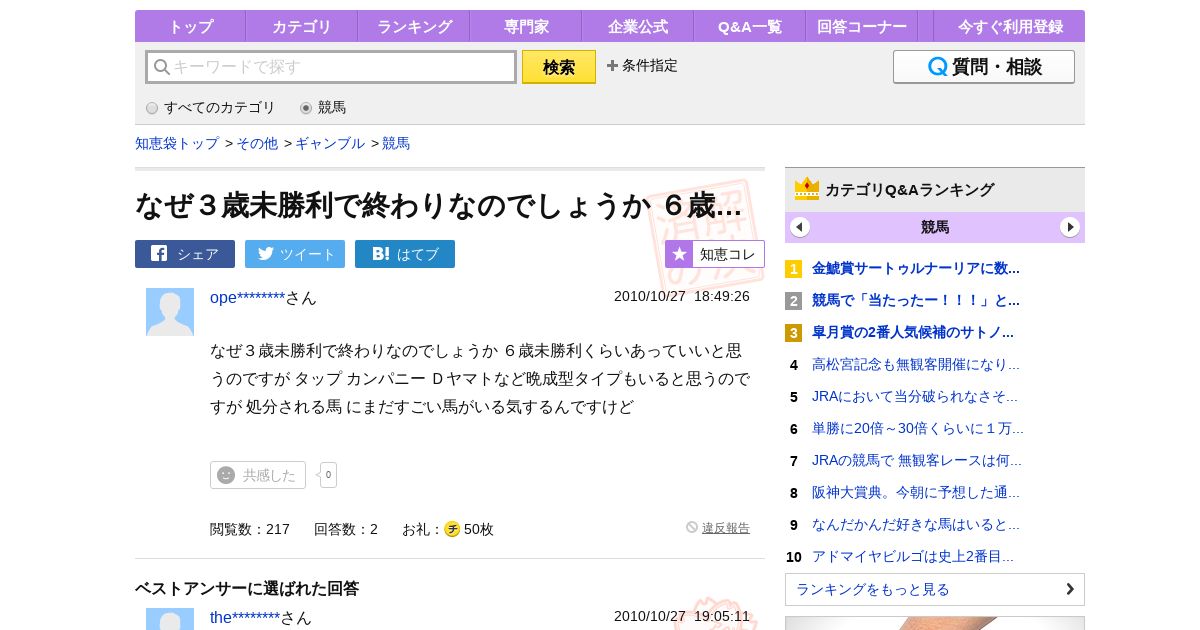
Task: Expand the 条件指定 search options
Action: click(x=642, y=65)
